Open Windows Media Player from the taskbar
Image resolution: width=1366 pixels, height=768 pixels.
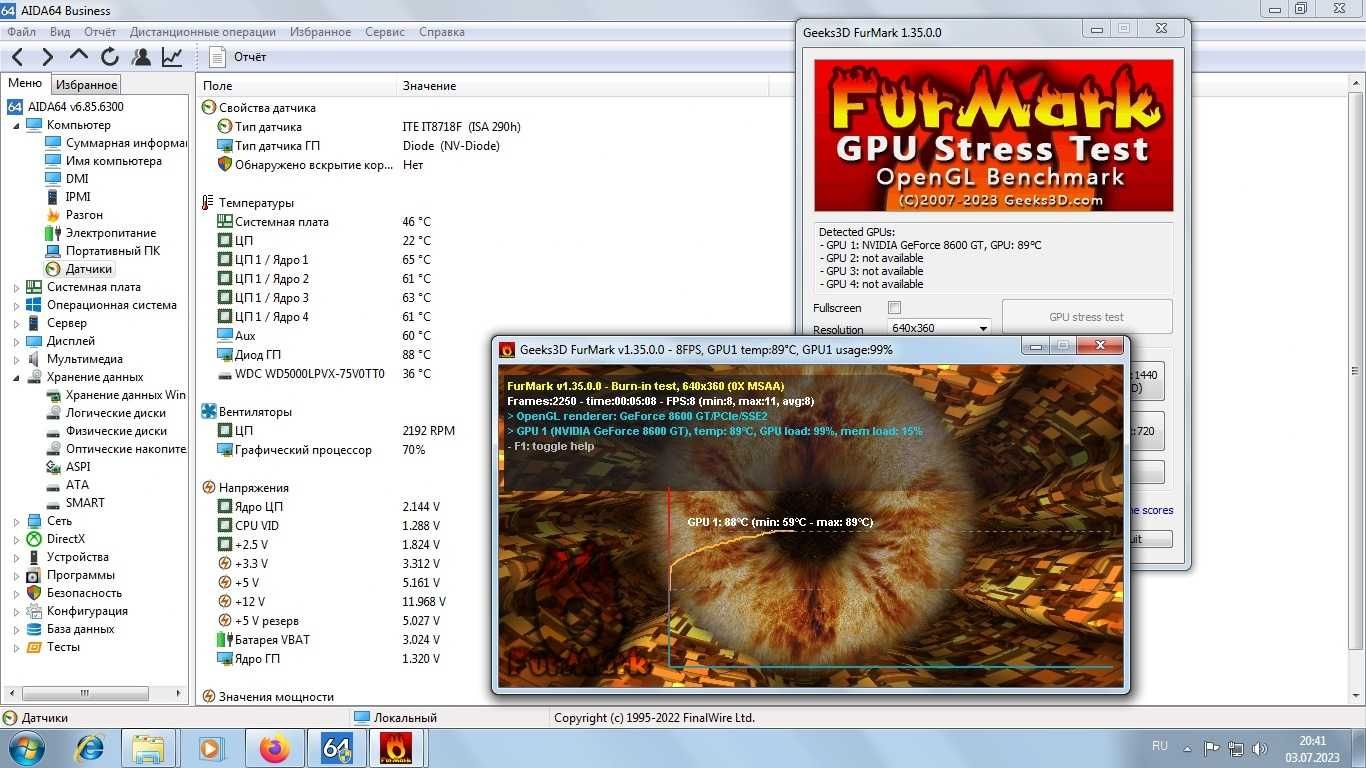(x=211, y=748)
